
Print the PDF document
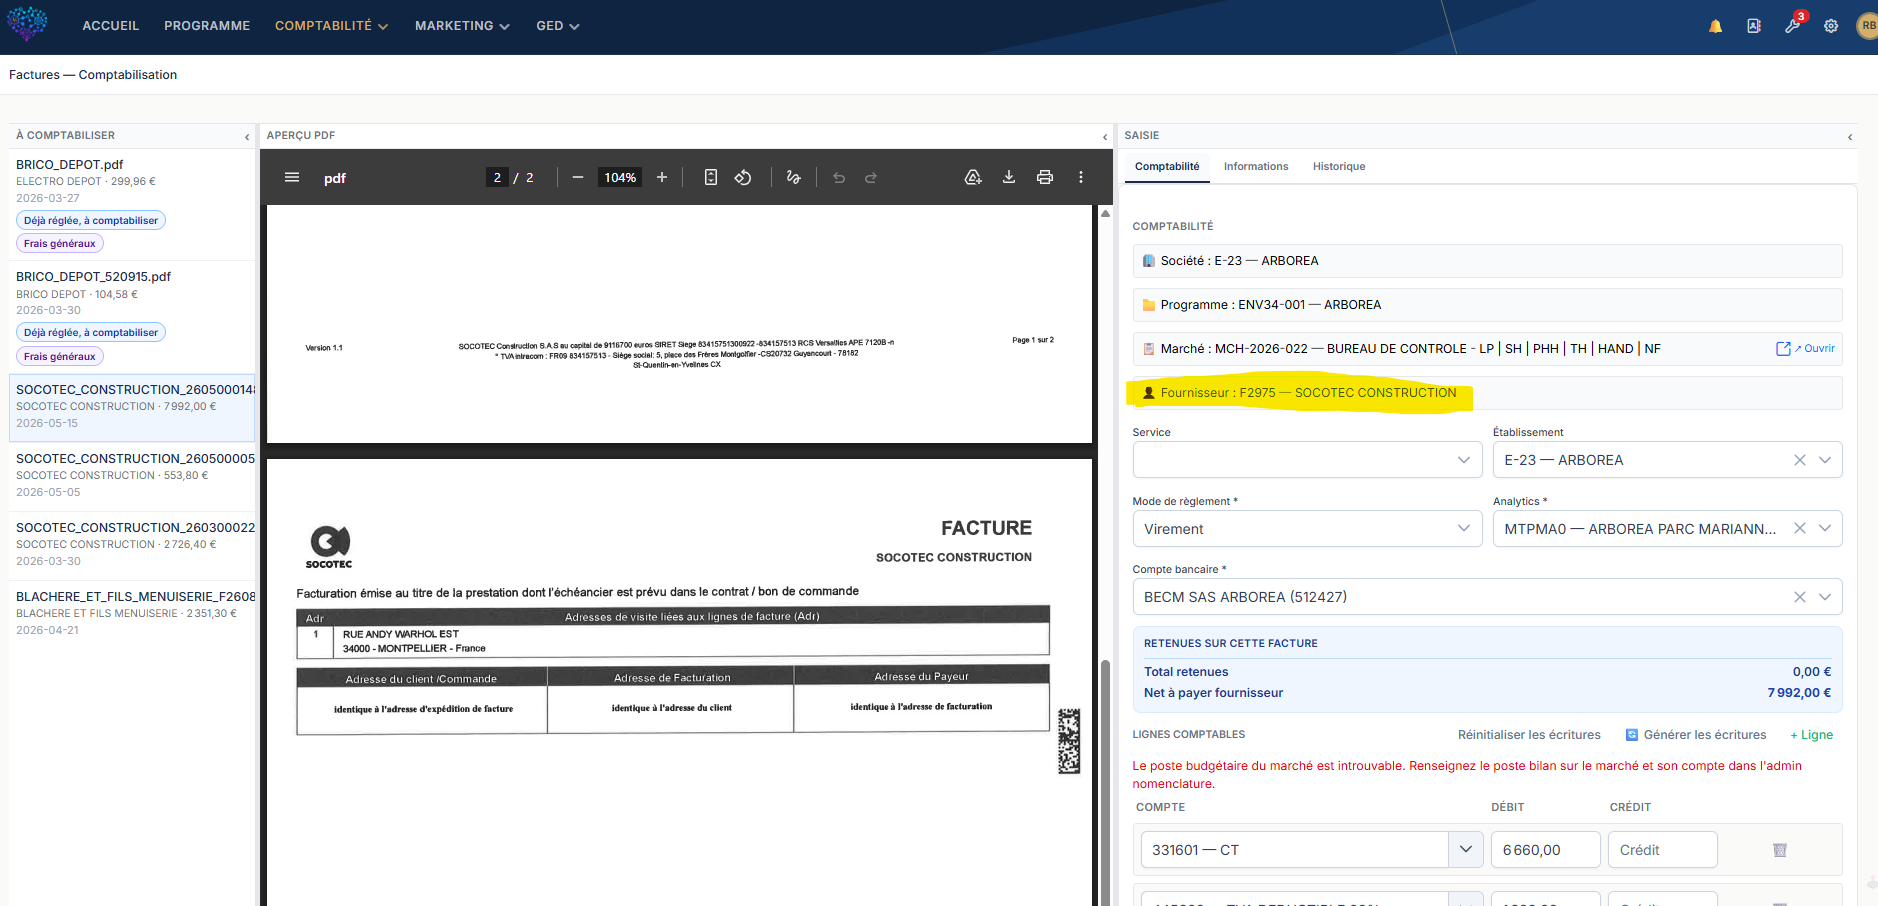pos(1045,177)
